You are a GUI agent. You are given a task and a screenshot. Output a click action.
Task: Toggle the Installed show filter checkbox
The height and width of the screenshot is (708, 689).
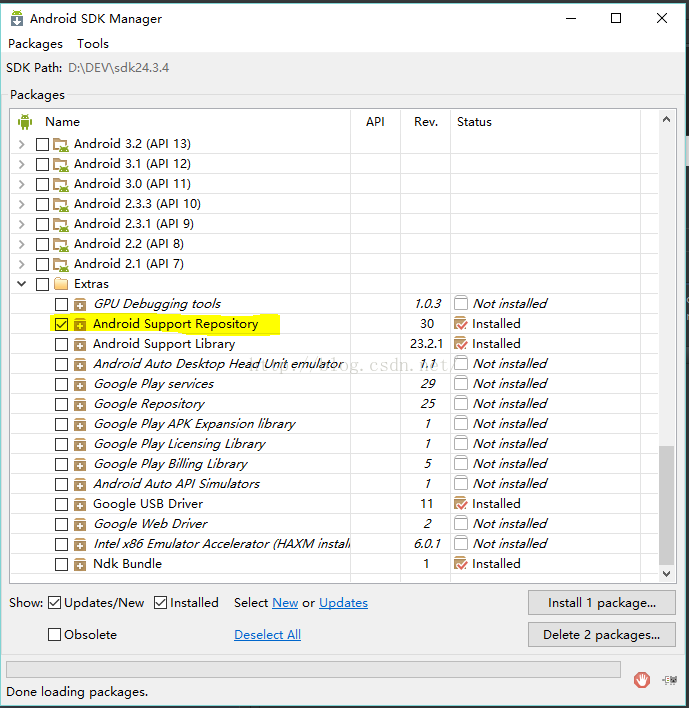[160, 603]
